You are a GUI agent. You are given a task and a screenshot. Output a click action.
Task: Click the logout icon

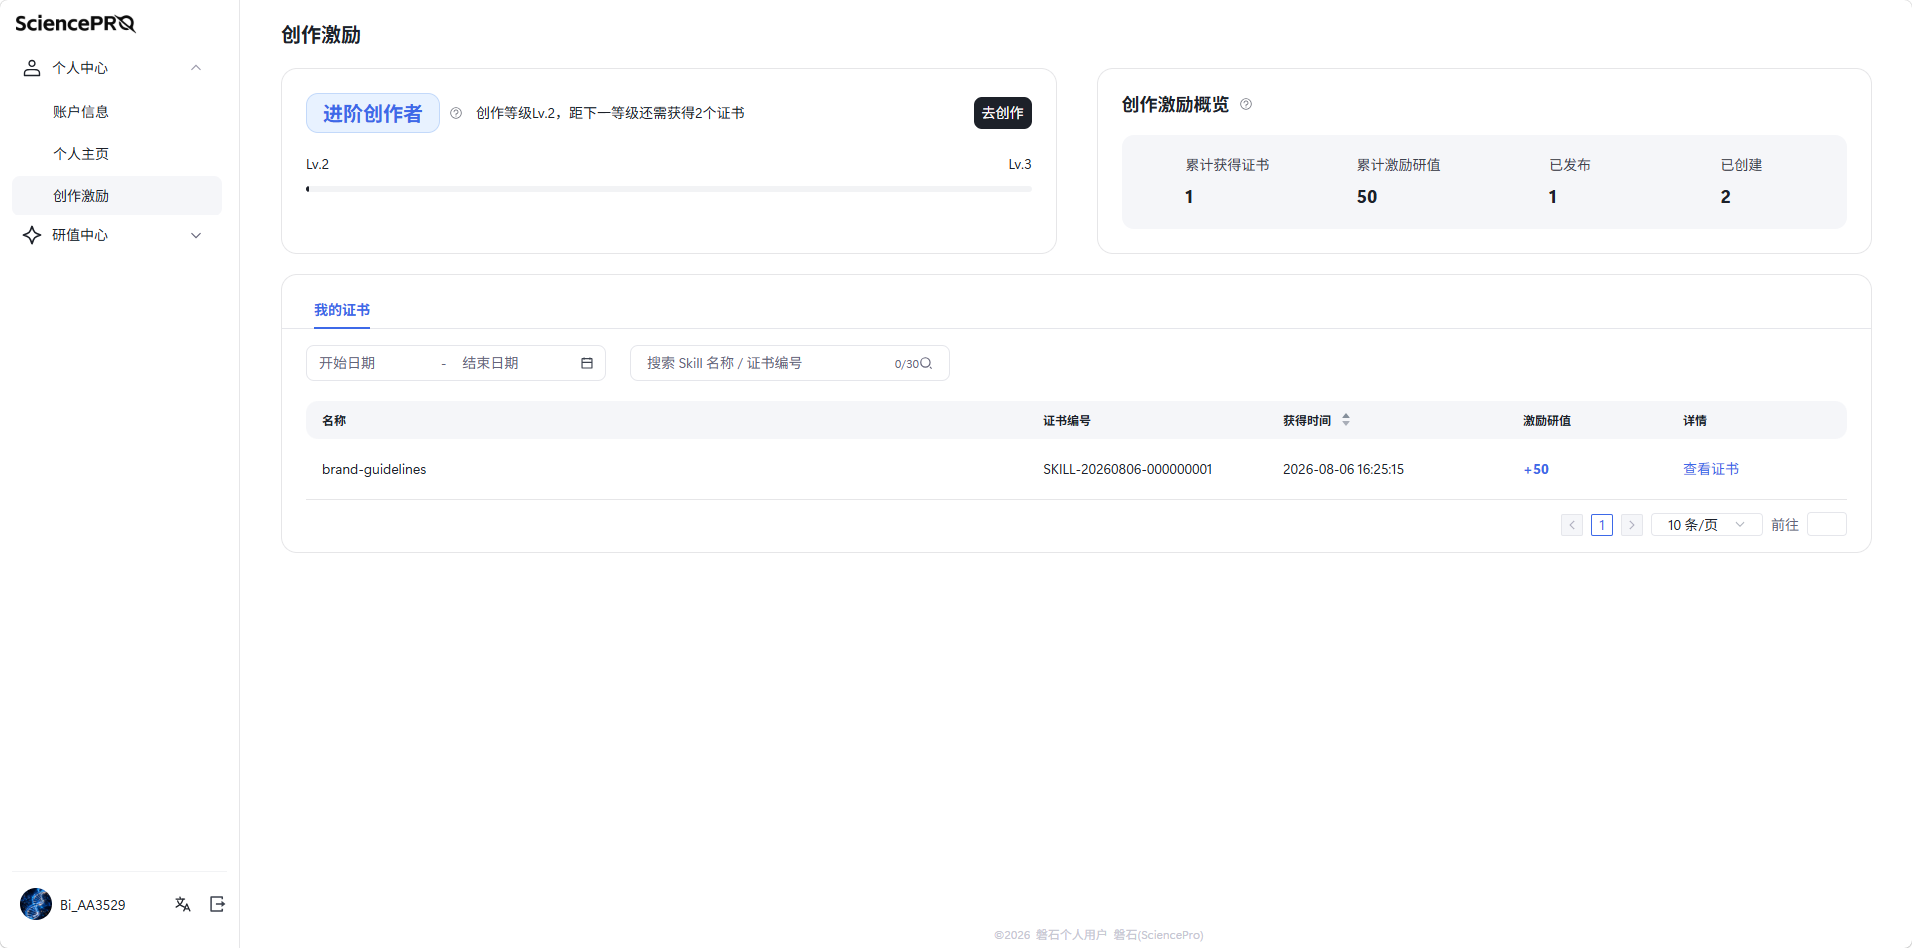coord(217,904)
